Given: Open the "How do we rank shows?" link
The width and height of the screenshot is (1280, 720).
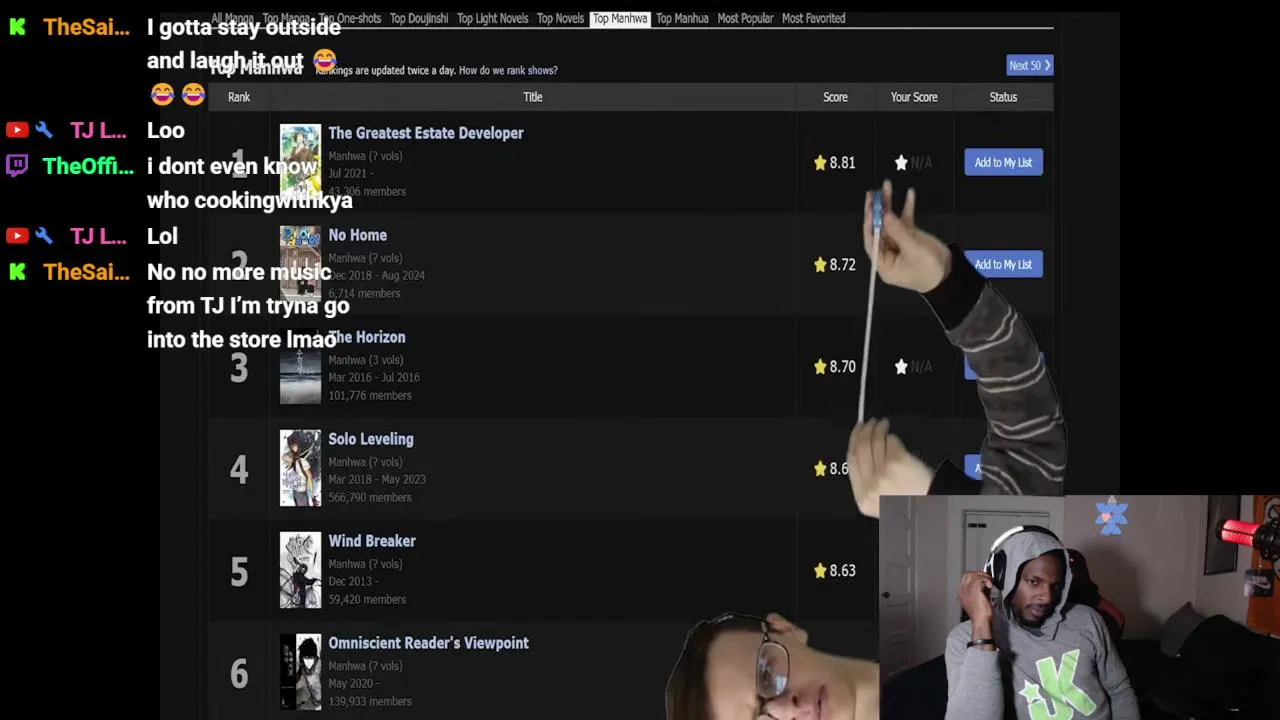Looking at the screenshot, I should tap(508, 70).
